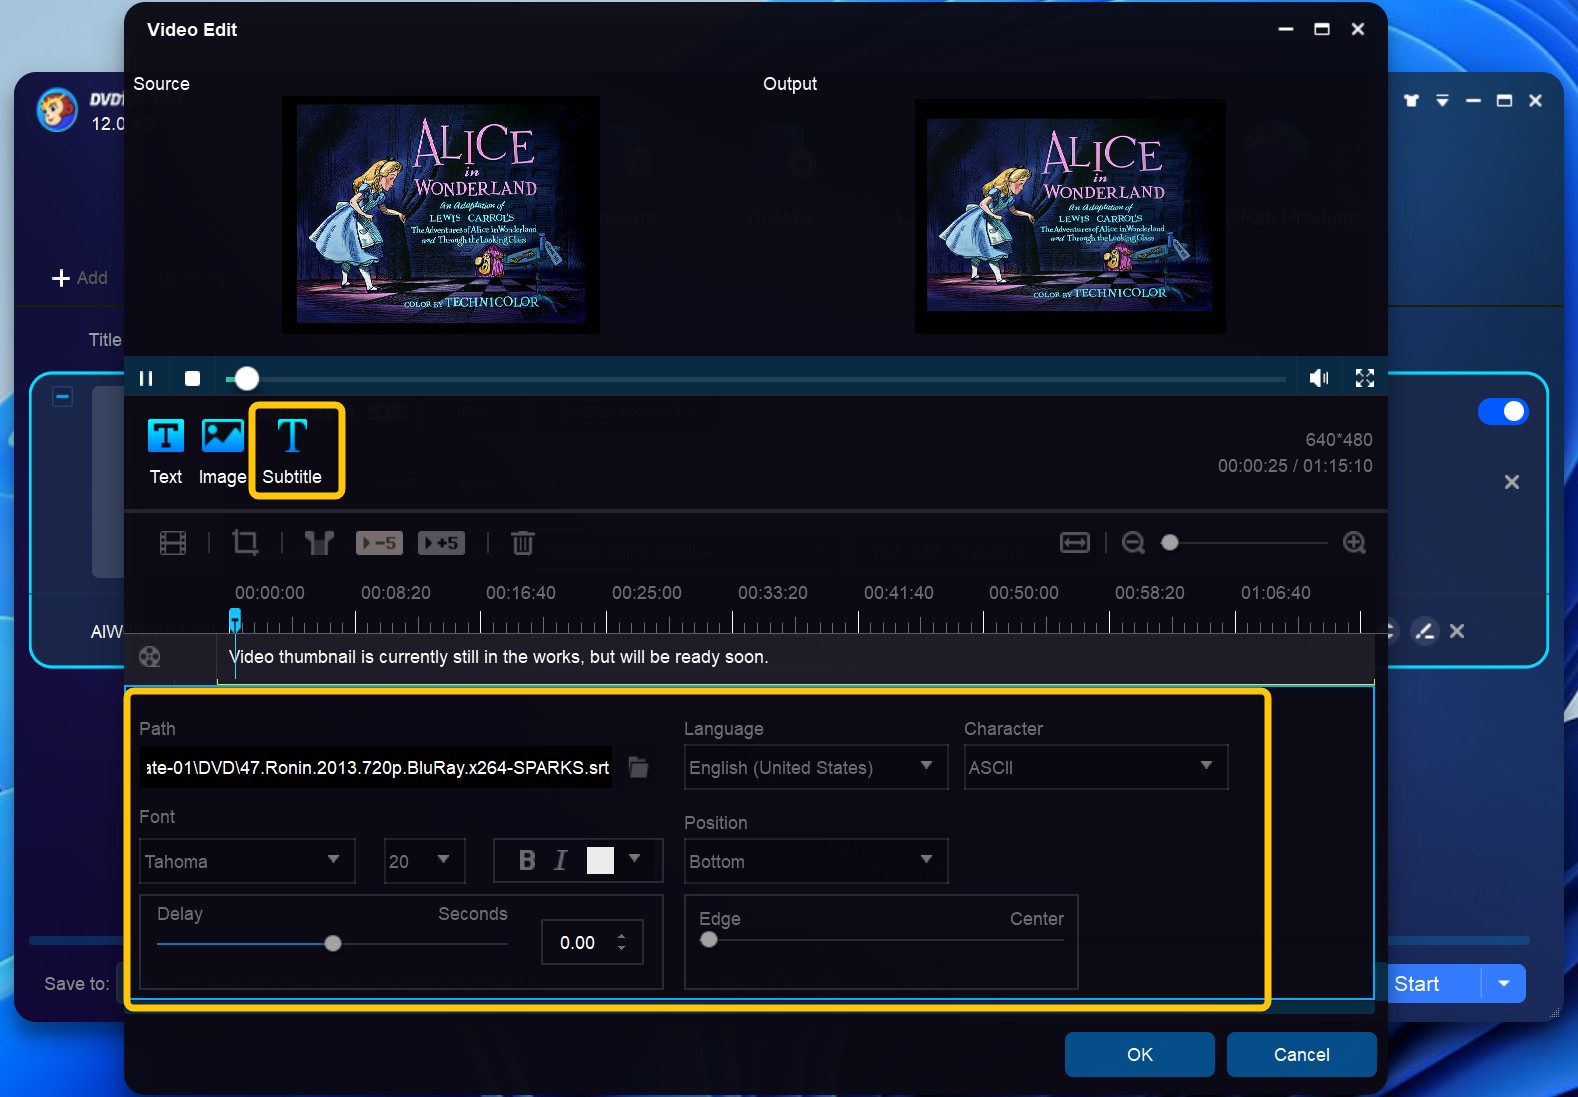Screen dimensions: 1578x1097
Task: Browse for subtitle file folder icon
Action: pos(639,767)
